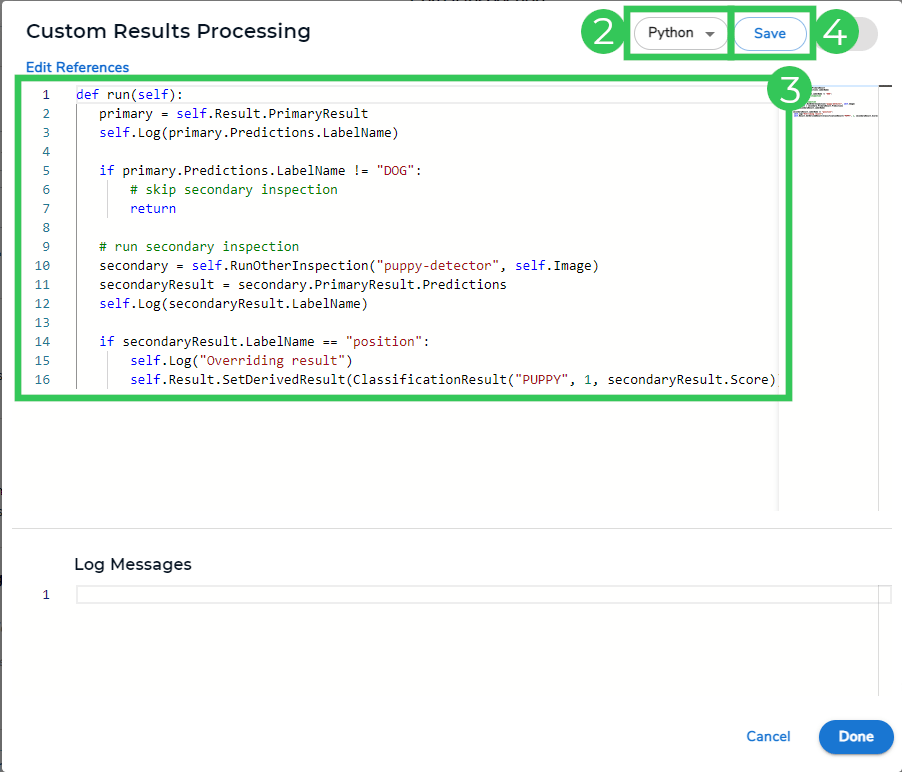Screen dimensions: 902x772
Task: Click the code minimap preview
Action: click(x=836, y=102)
